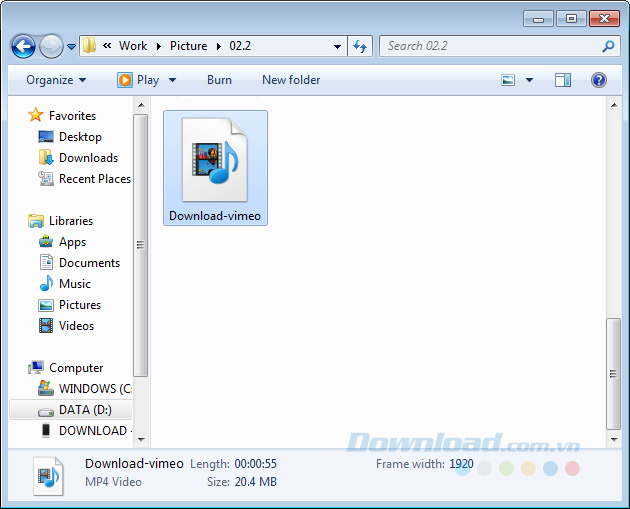
Task: Expand the arrow after Picture breadcrumb
Action: [219, 46]
